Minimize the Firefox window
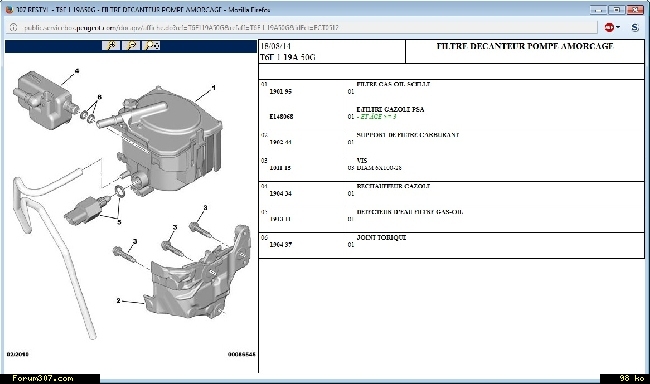650x384 pixels. point(599,10)
